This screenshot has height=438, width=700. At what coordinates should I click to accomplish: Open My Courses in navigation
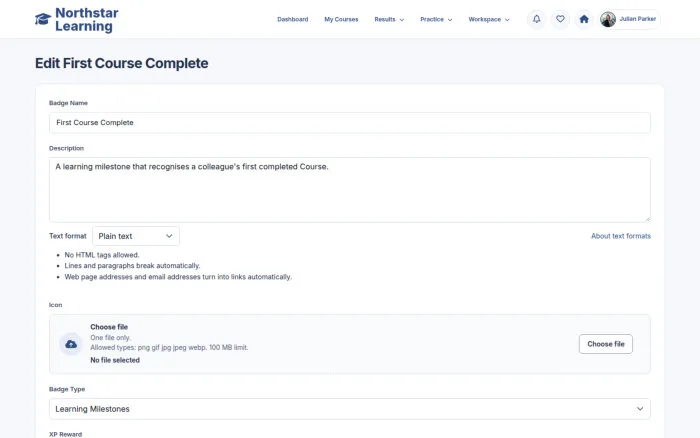click(x=341, y=19)
